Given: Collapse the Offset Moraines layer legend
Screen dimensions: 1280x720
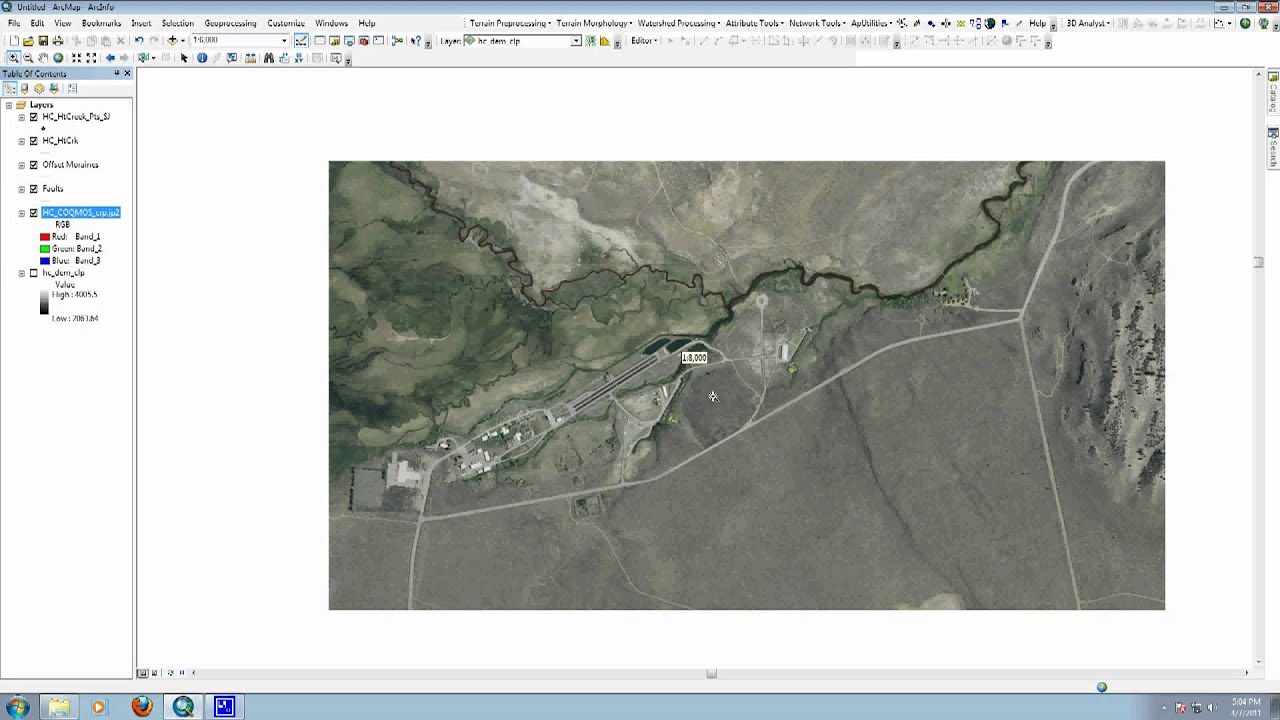Looking at the screenshot, I should (22, 165).
